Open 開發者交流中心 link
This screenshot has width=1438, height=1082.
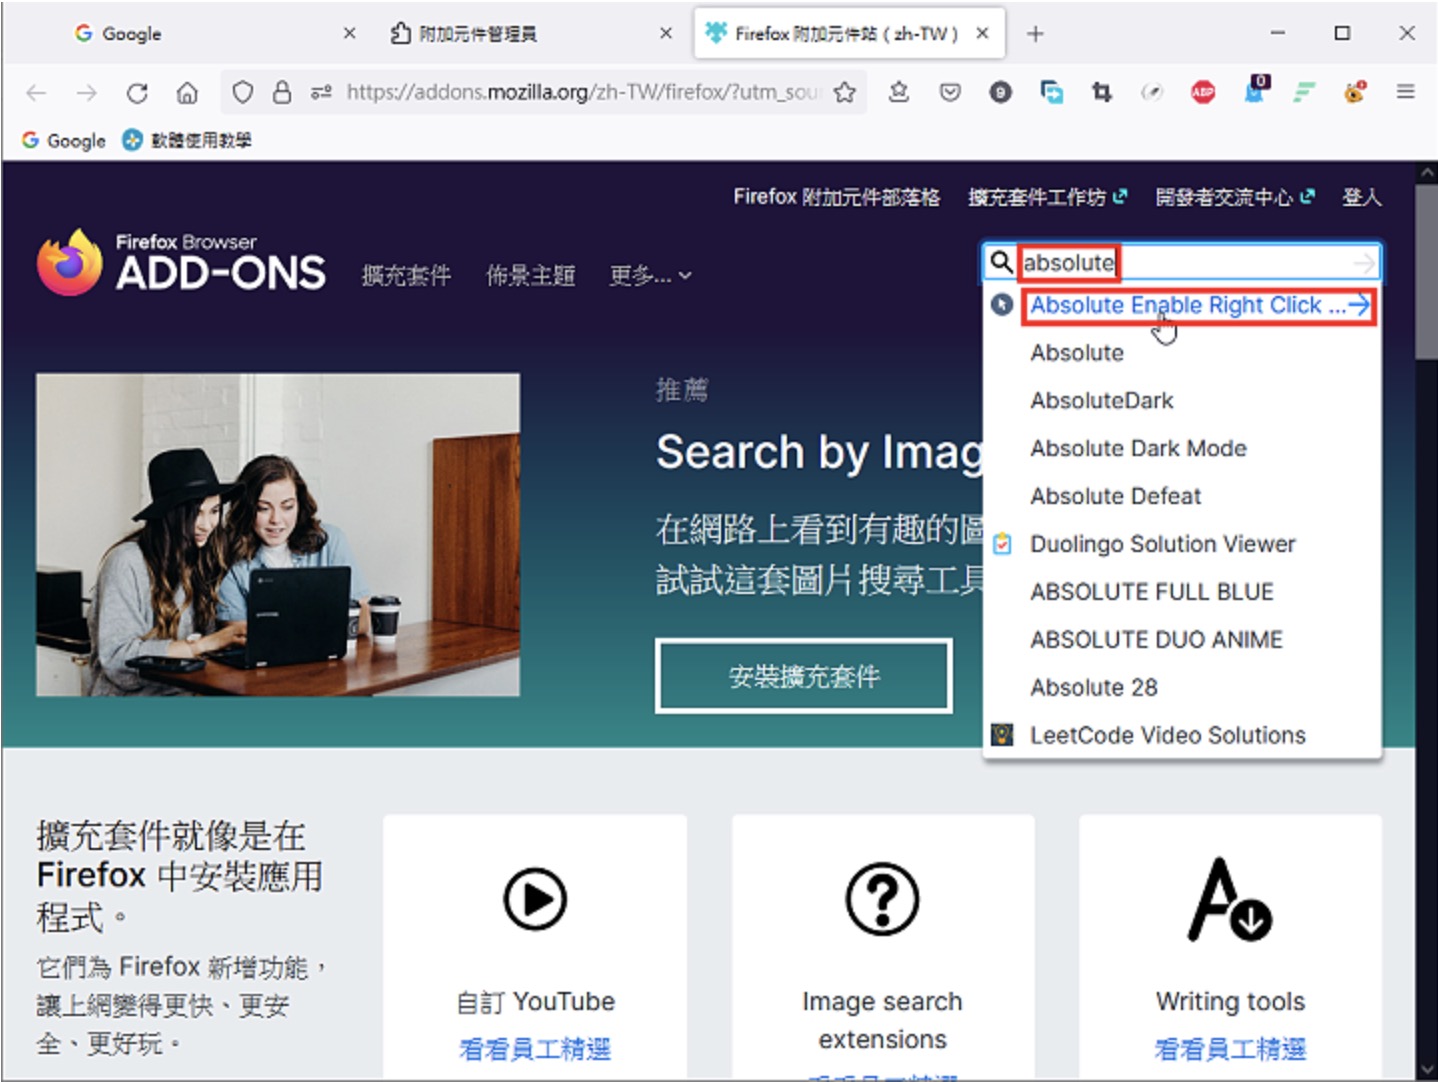[x=1235, y=197]
